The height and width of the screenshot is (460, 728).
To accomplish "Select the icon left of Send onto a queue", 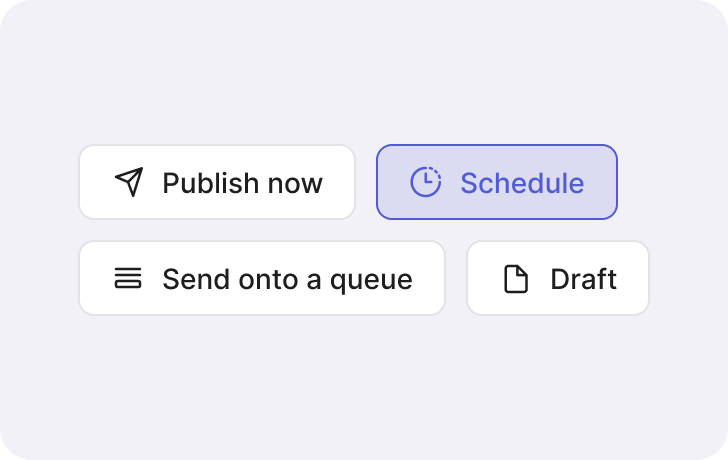I will coord(128,278).
